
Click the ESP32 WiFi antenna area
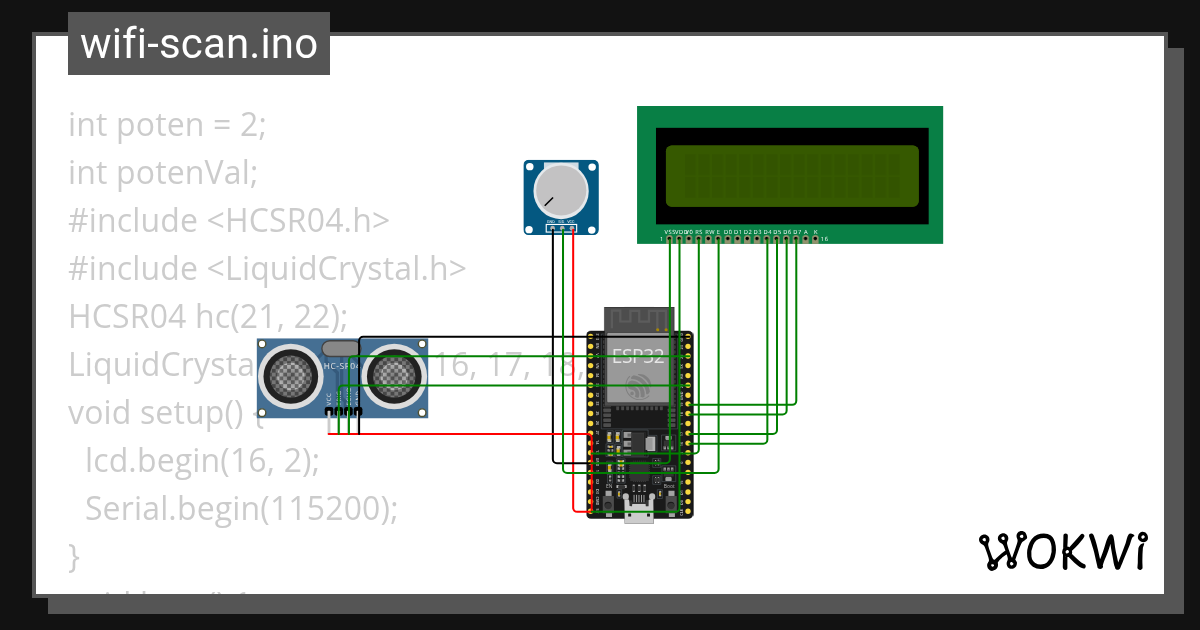[x=639, y=320]
